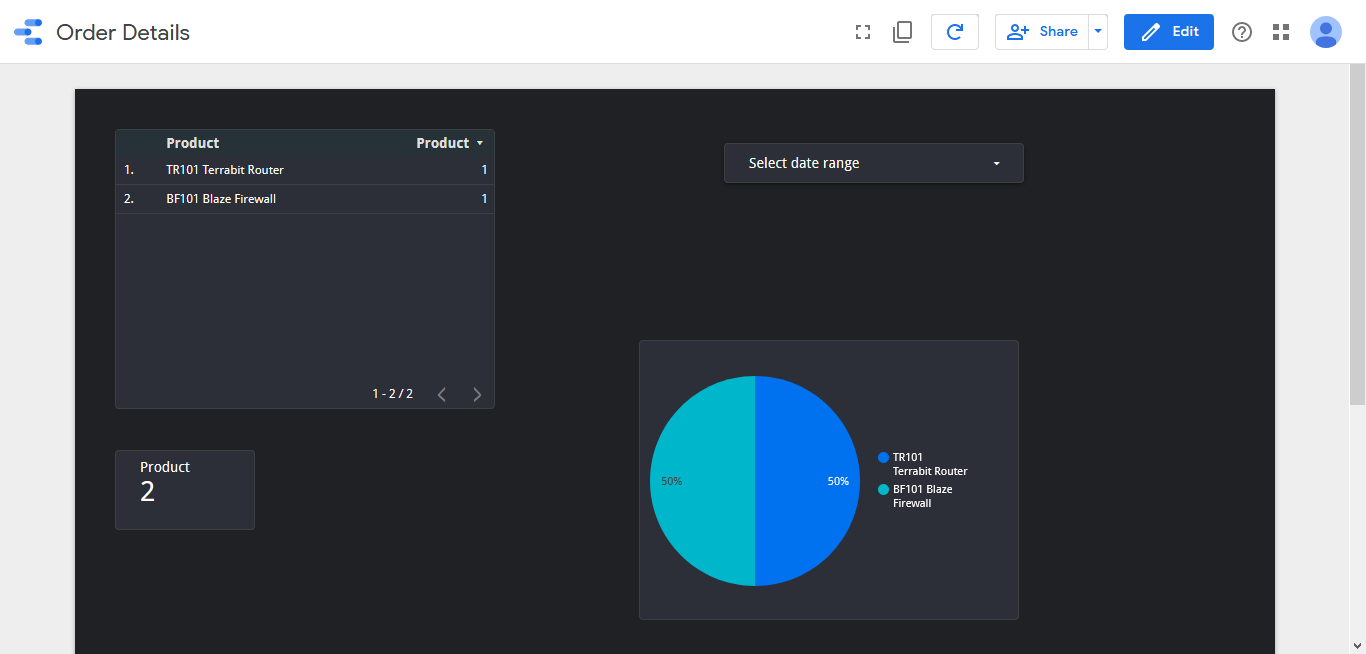Open the Google apps grid
The image size is (1366, 654).
pos(1281,32)
